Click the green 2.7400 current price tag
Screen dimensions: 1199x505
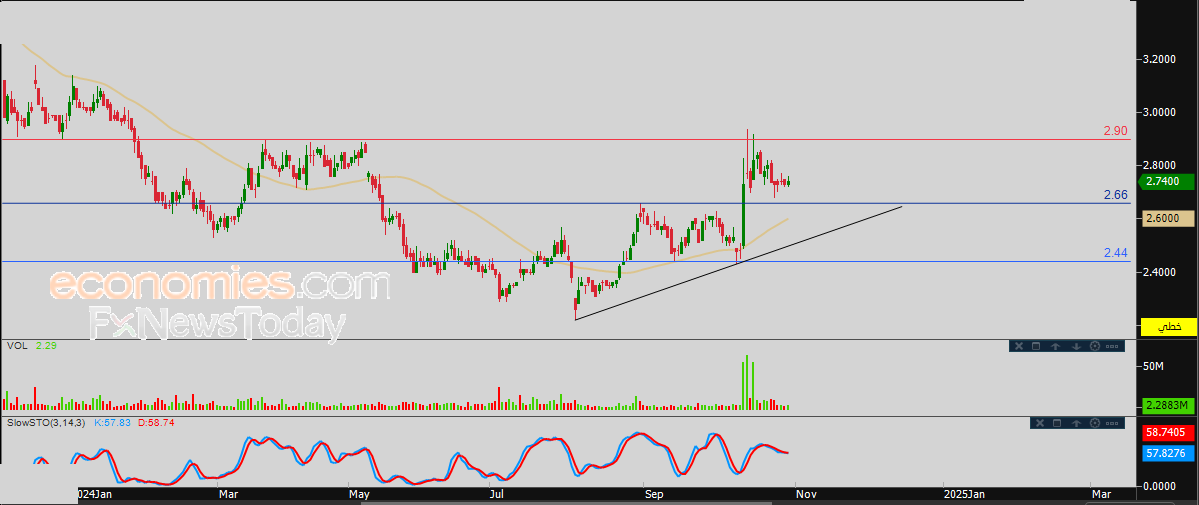point(1168,181)
